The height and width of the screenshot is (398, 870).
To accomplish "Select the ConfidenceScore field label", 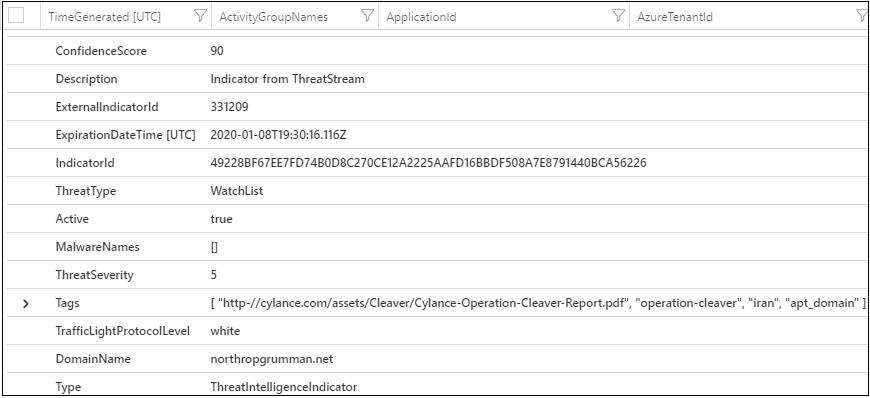I will pyautogui.click(x=101, y=51).
